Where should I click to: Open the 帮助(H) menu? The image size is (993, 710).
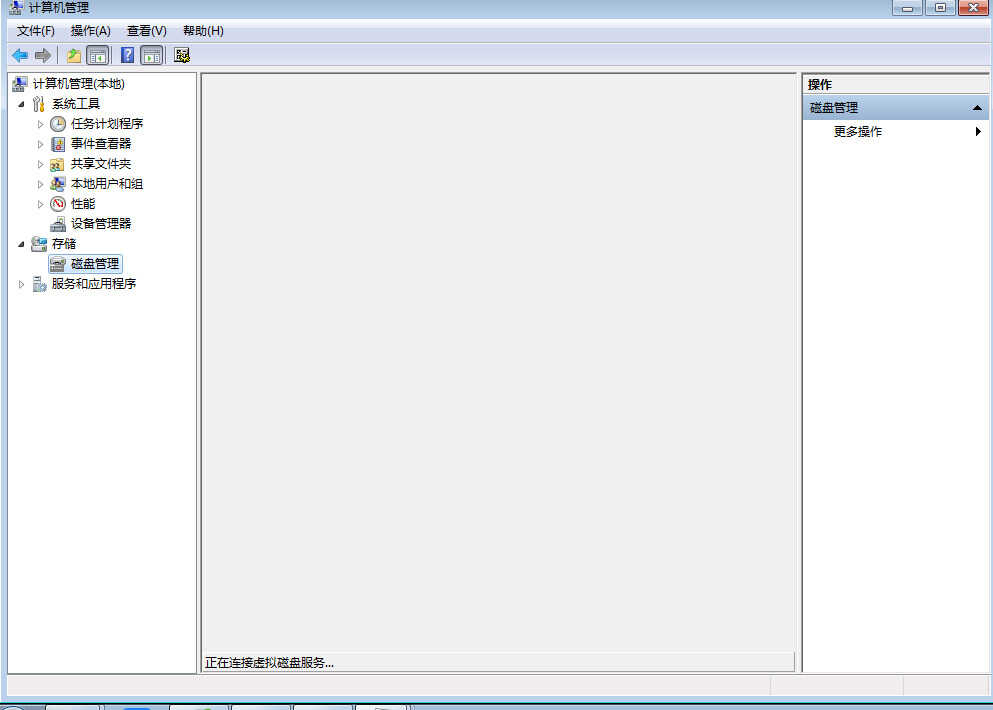click(x=203, y=31)
